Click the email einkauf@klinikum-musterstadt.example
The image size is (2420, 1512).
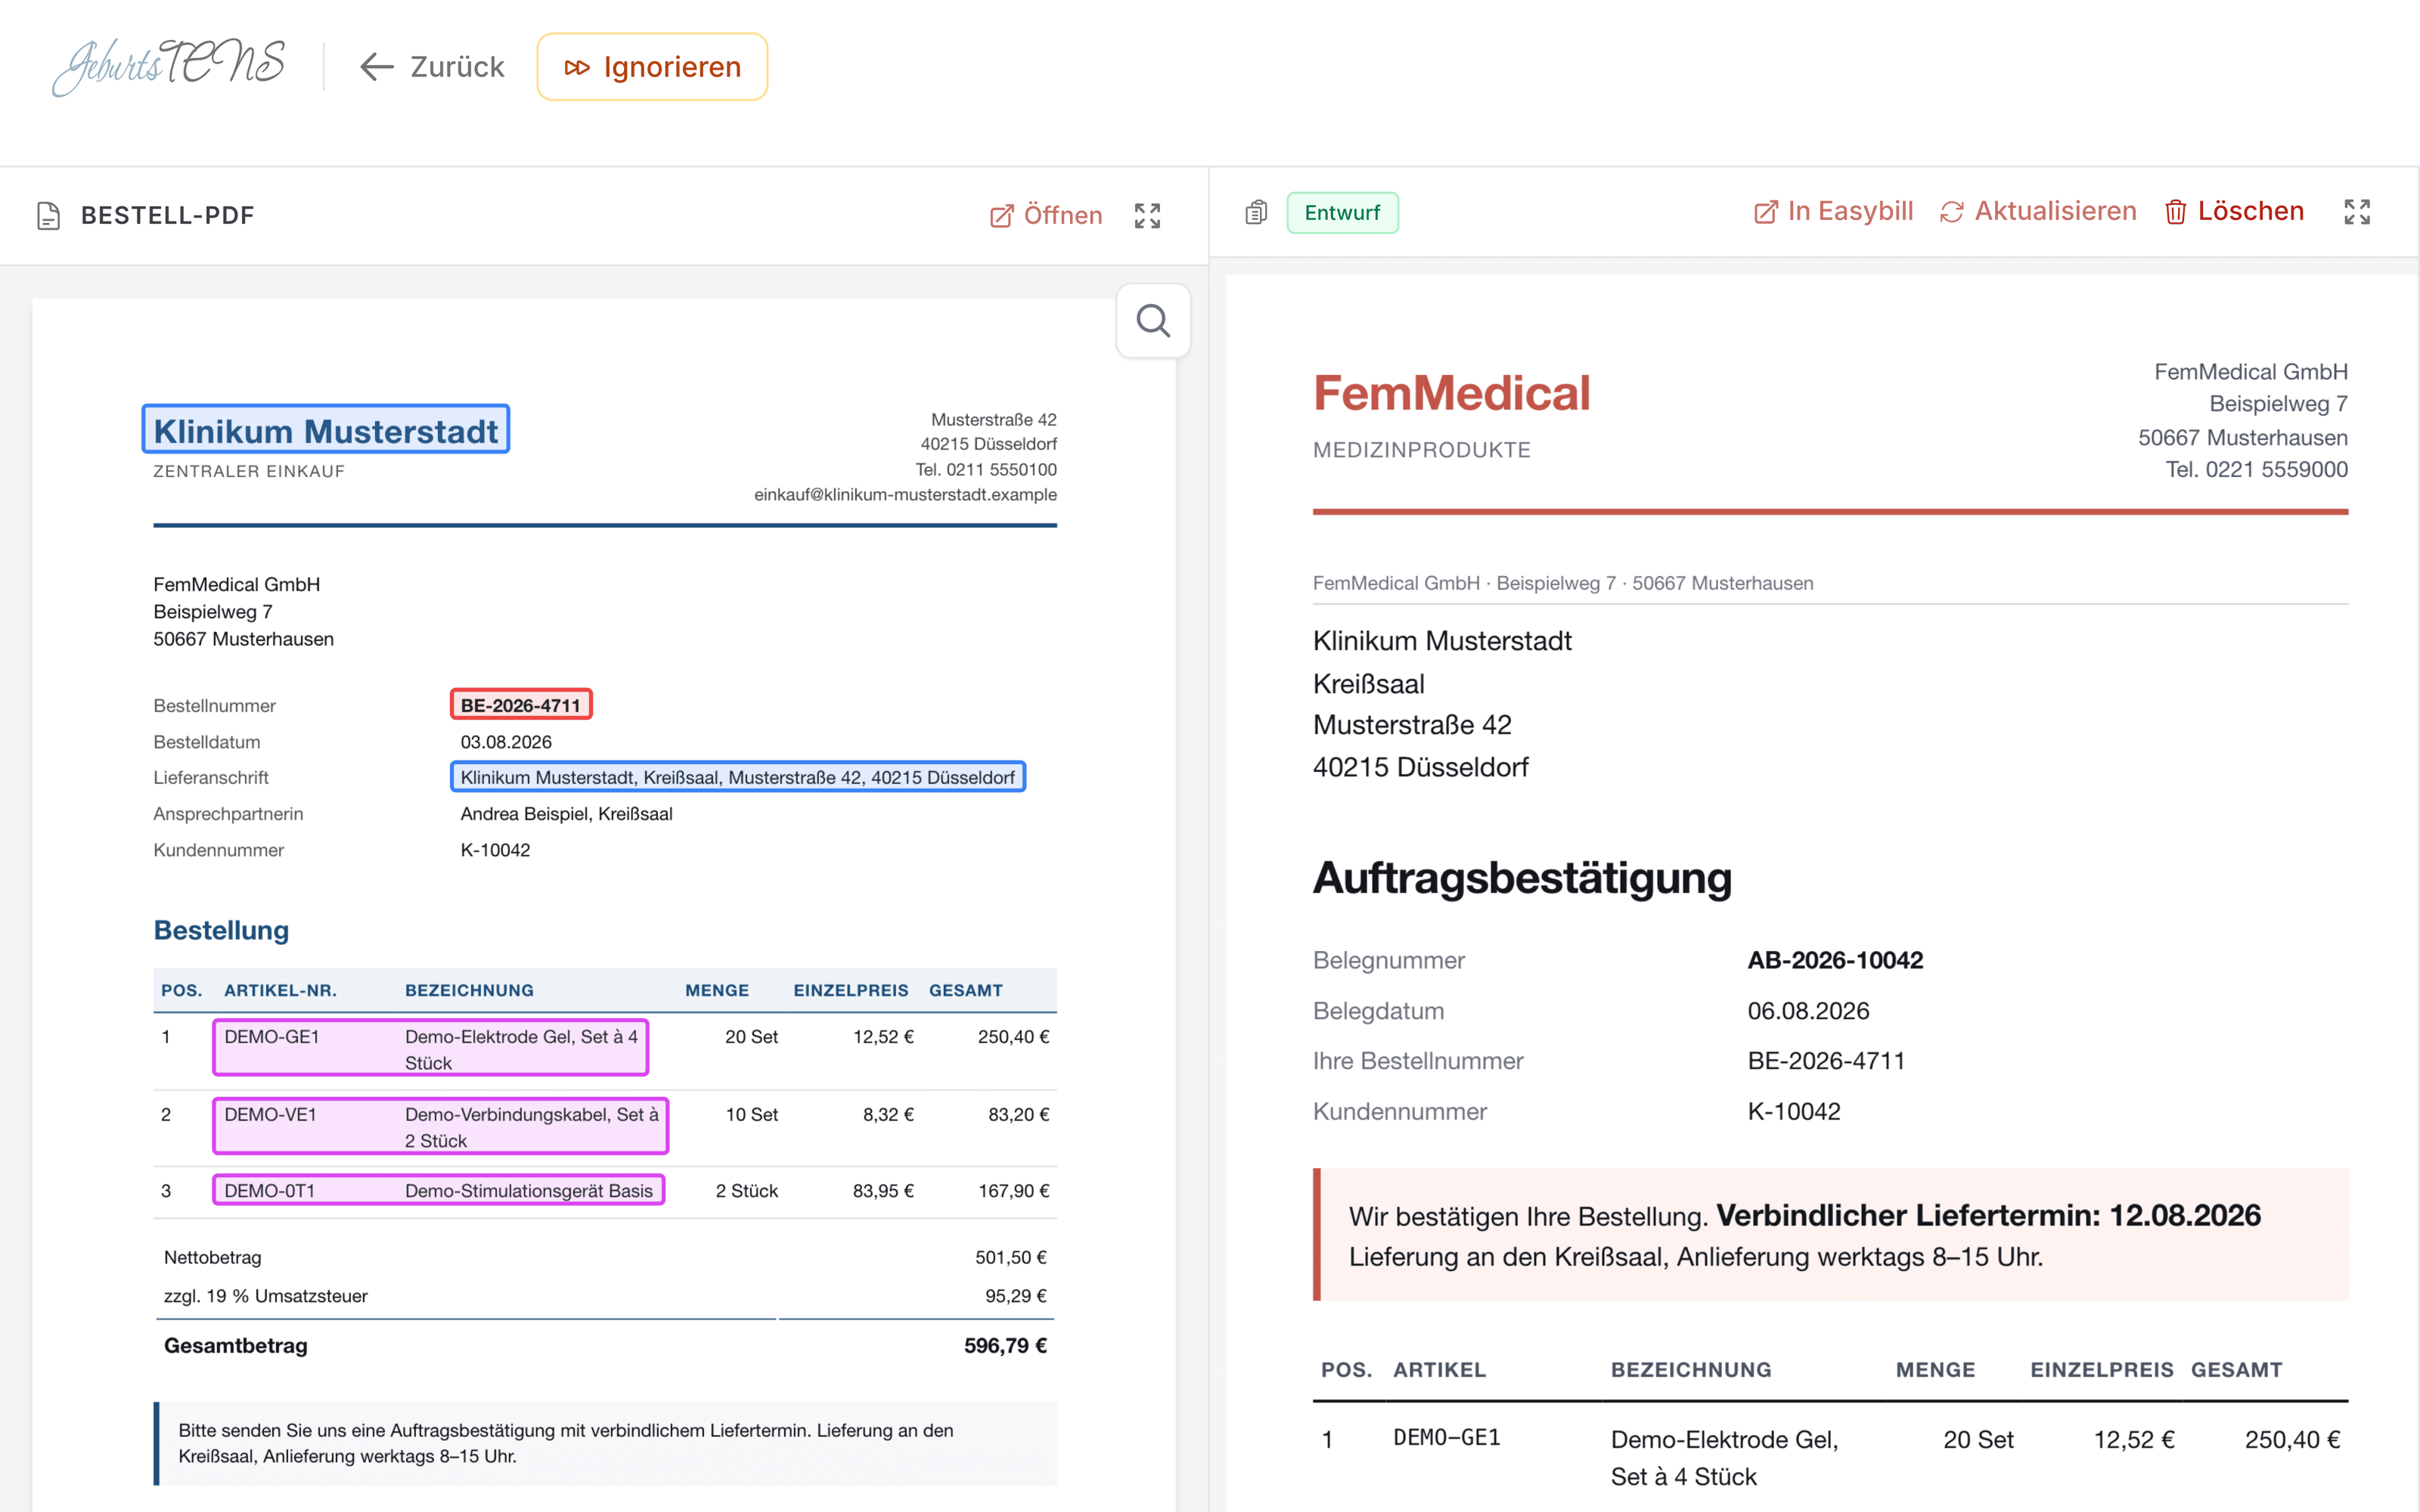(905, 494)
